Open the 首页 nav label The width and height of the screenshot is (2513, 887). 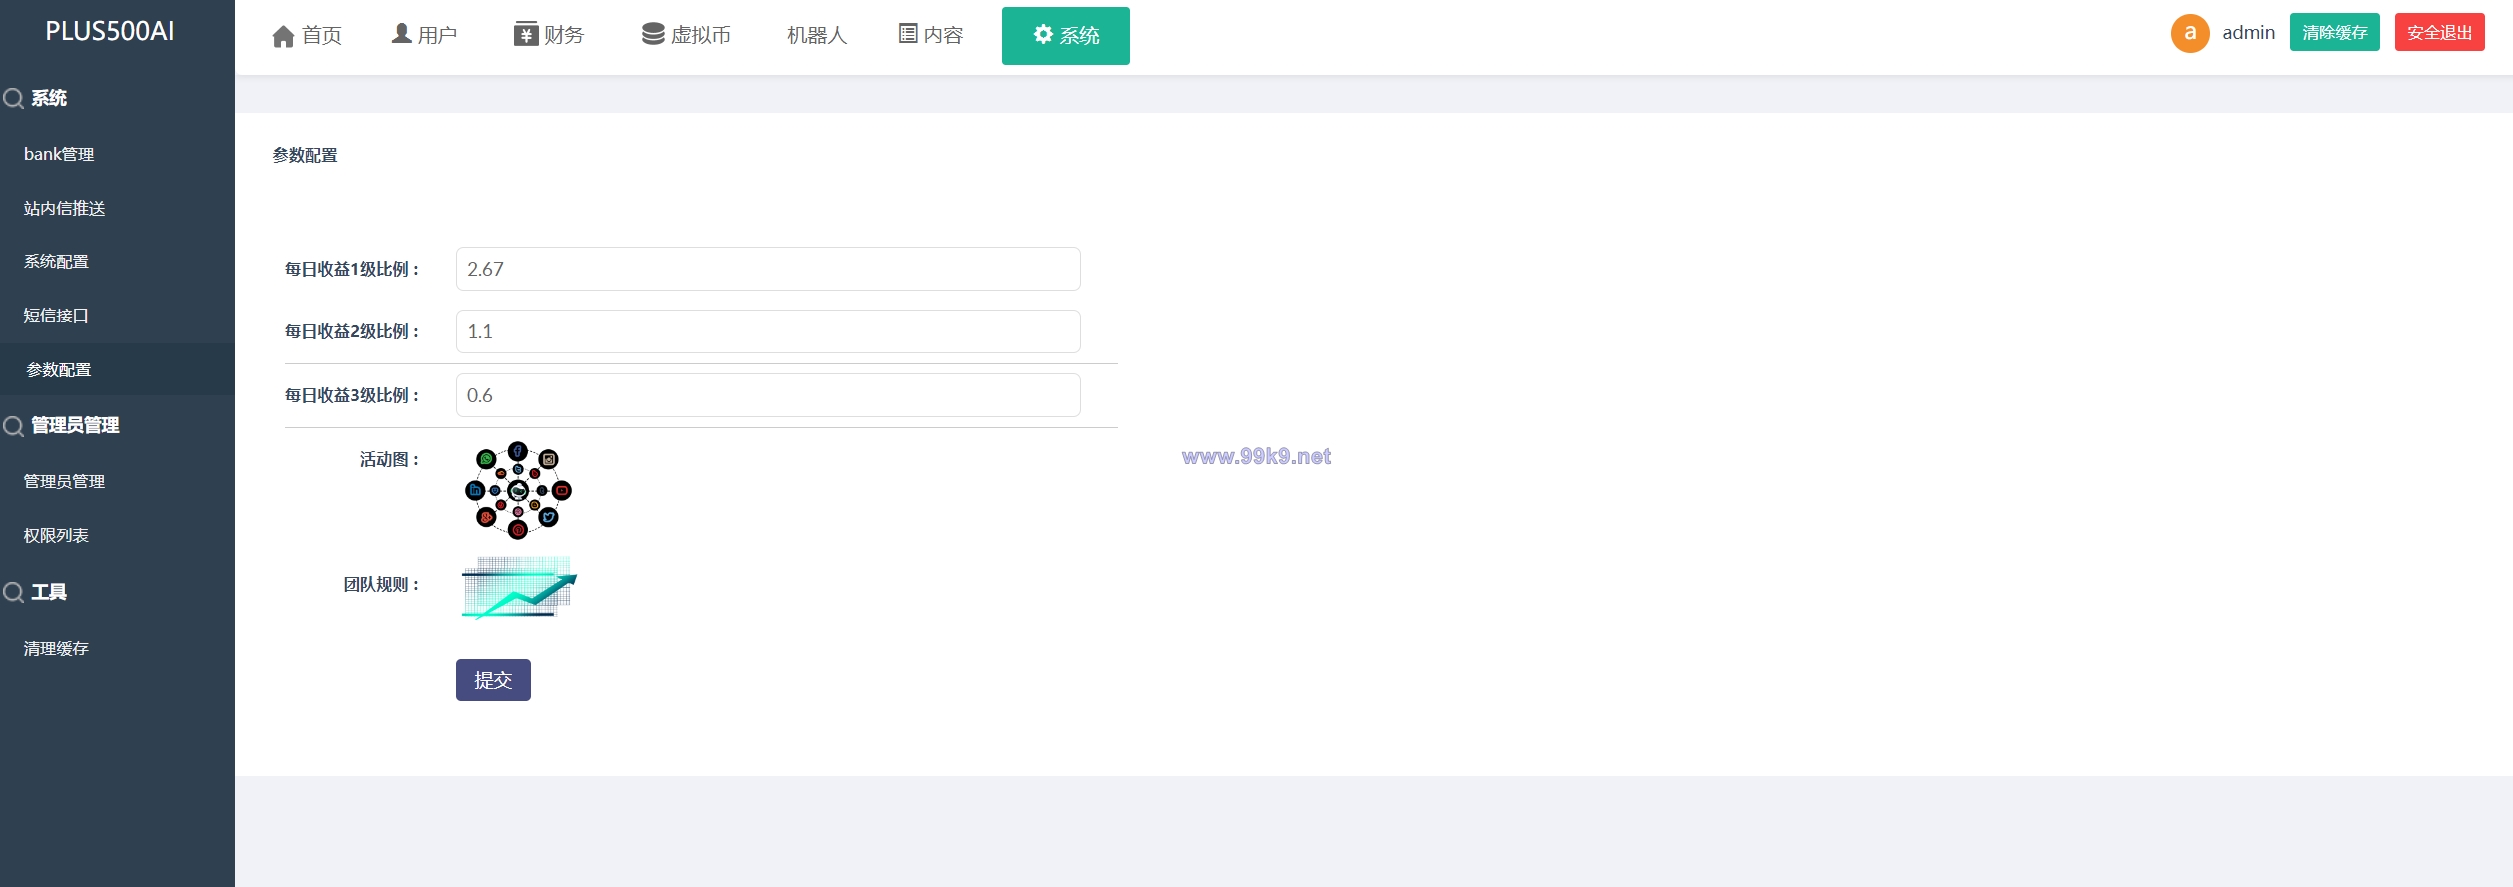click(x=322, y=36)
